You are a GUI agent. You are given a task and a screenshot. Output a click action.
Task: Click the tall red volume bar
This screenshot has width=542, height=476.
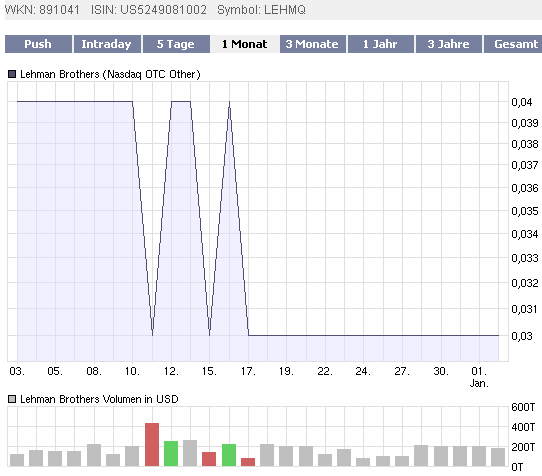point(152,444)
